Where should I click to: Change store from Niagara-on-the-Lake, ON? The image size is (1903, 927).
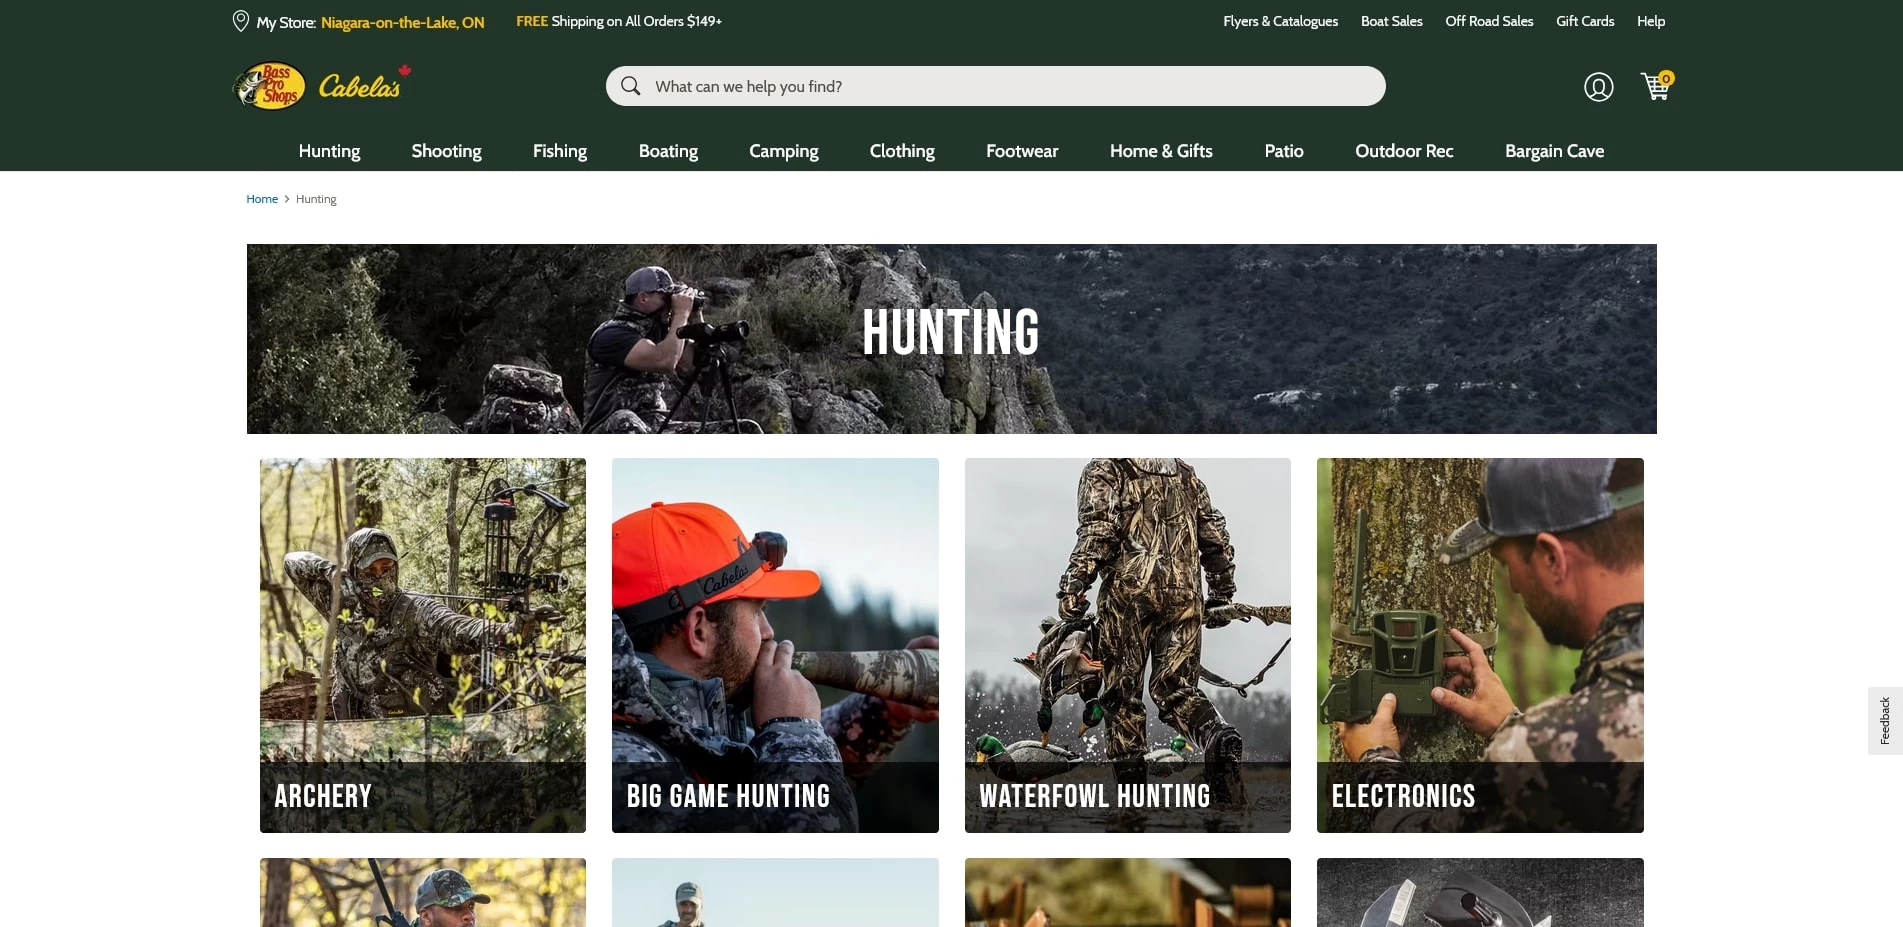coord(401,21)
